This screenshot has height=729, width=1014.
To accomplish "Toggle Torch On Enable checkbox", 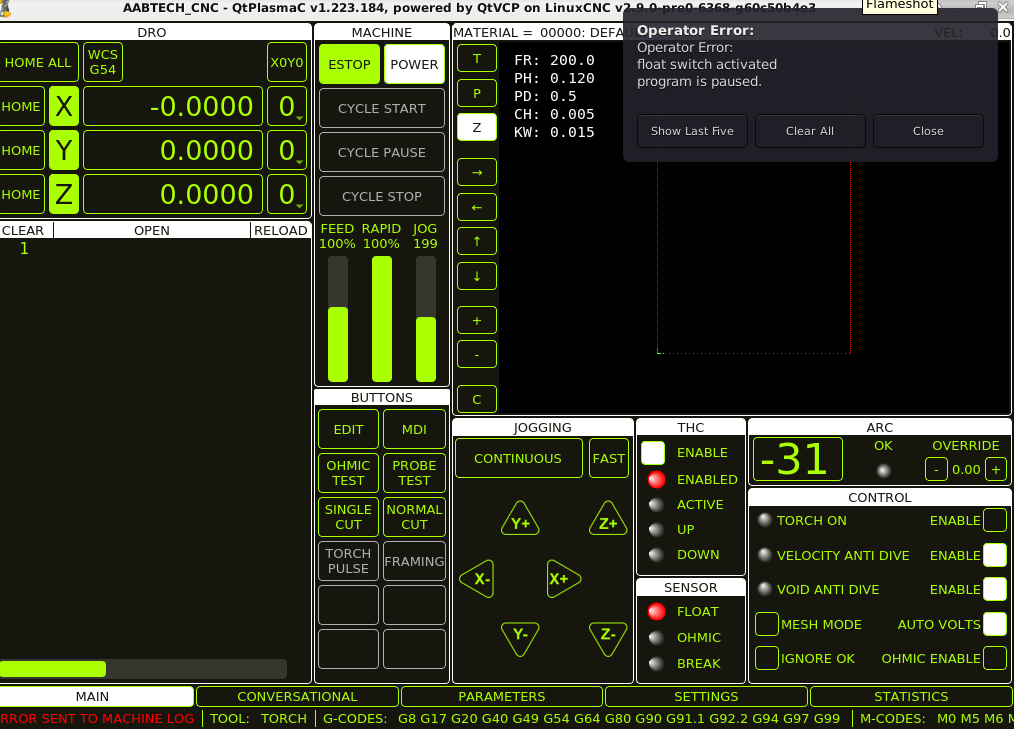I will pos(995,520).
